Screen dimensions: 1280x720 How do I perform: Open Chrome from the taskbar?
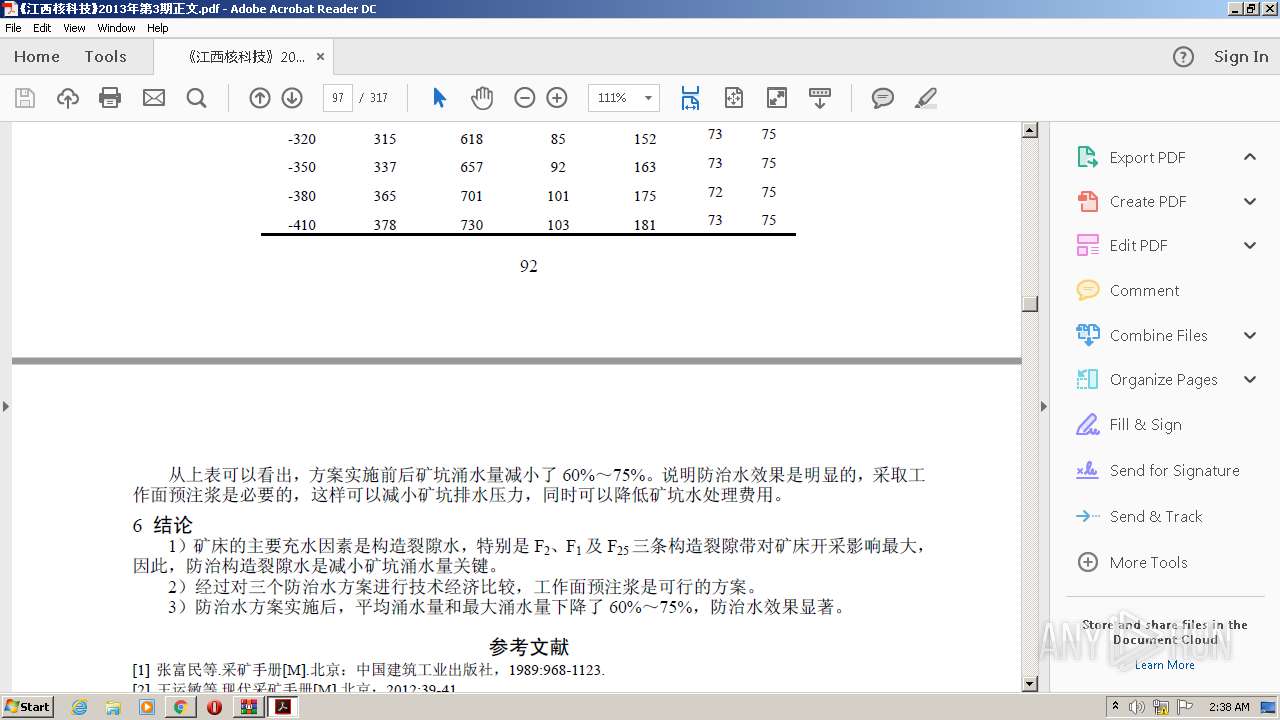(180, 707)
